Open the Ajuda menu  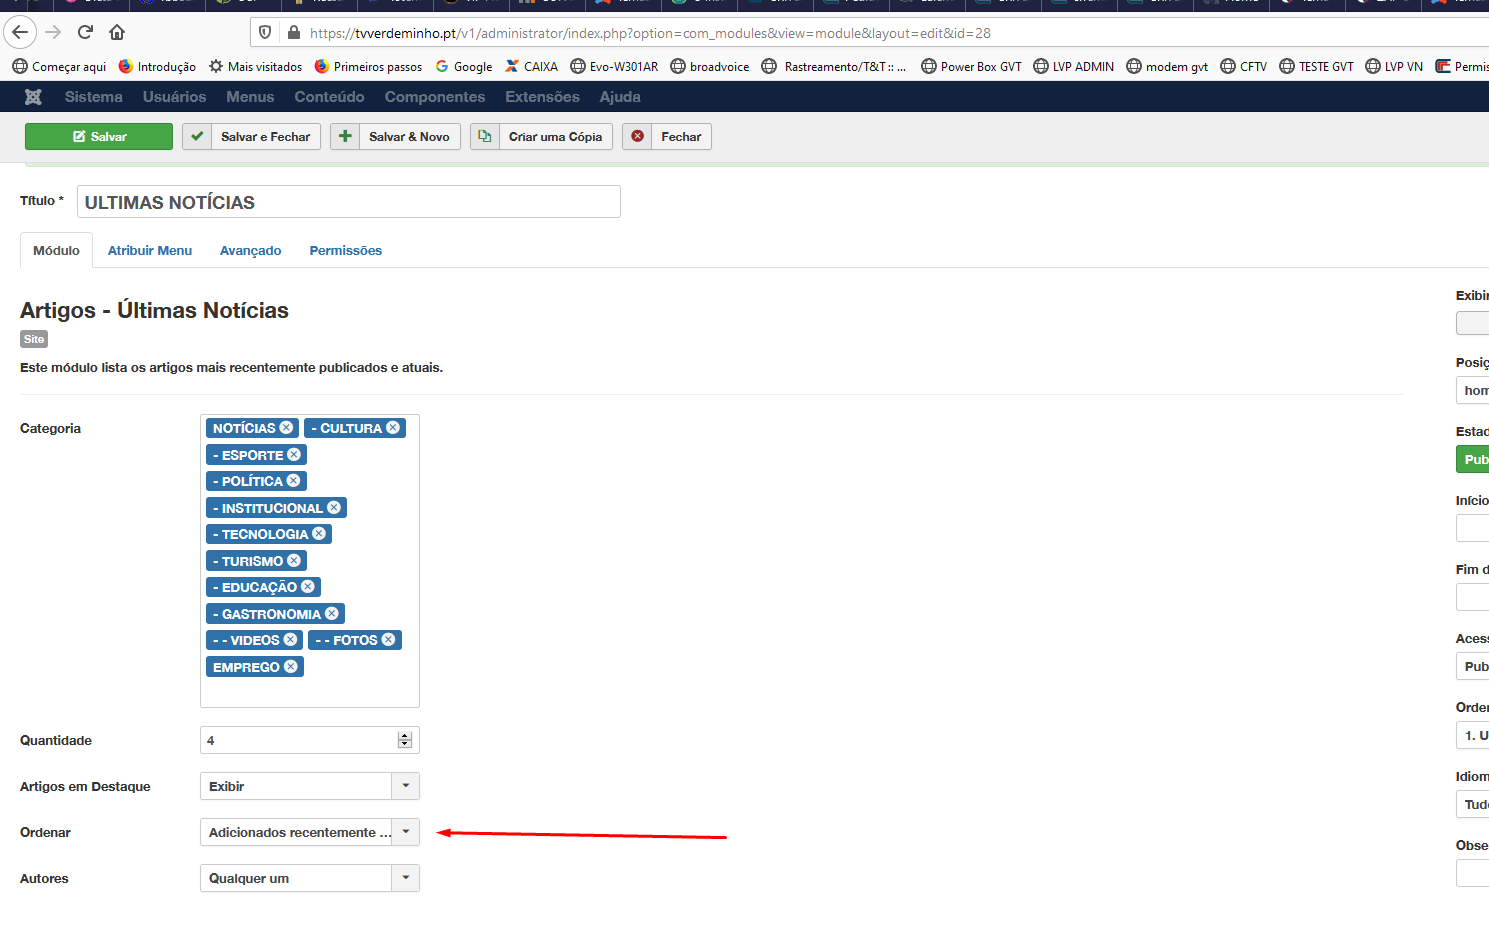[x=620, y=97]
